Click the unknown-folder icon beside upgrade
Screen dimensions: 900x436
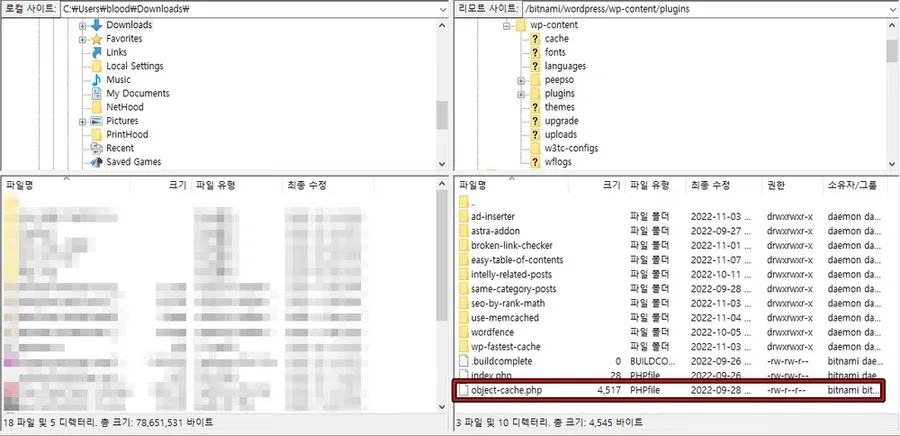pyautogui.click(x=535, y=121)
